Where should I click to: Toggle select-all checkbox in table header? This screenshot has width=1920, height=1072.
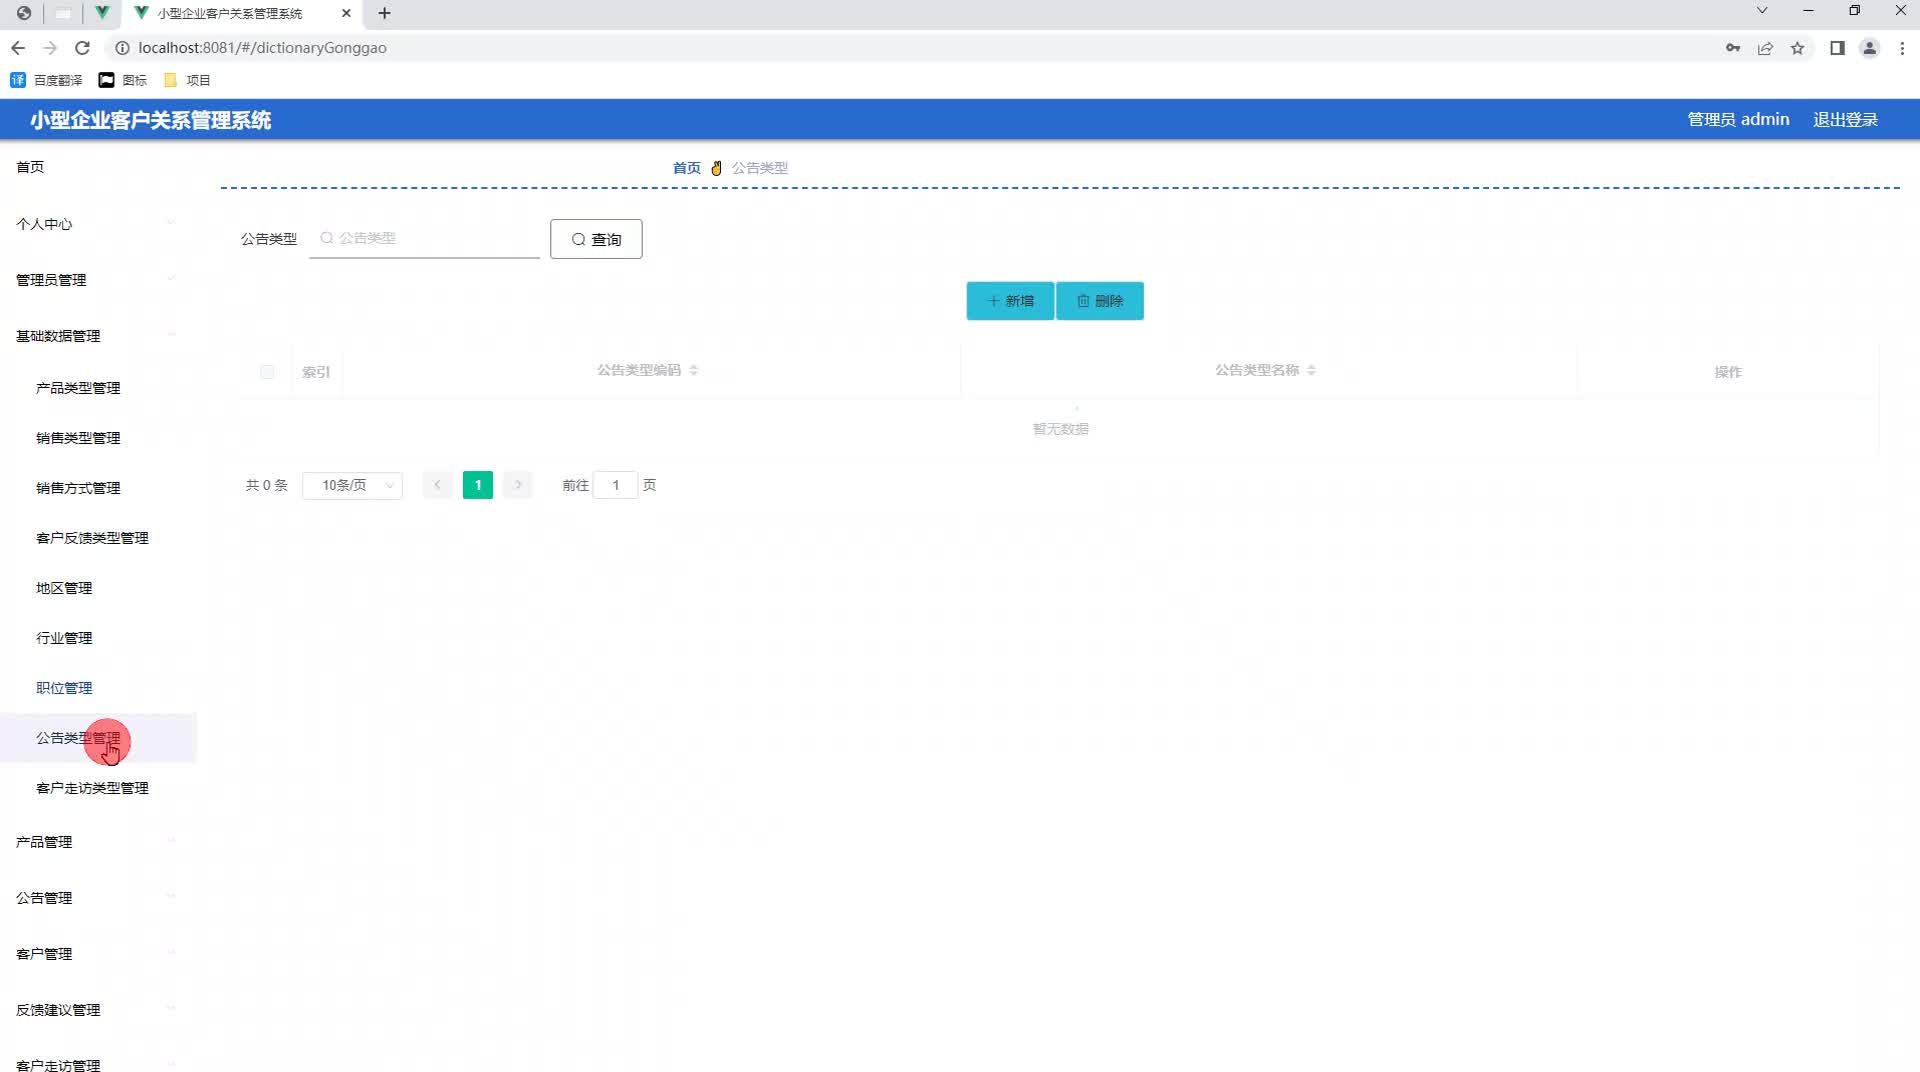pos(267,372)
